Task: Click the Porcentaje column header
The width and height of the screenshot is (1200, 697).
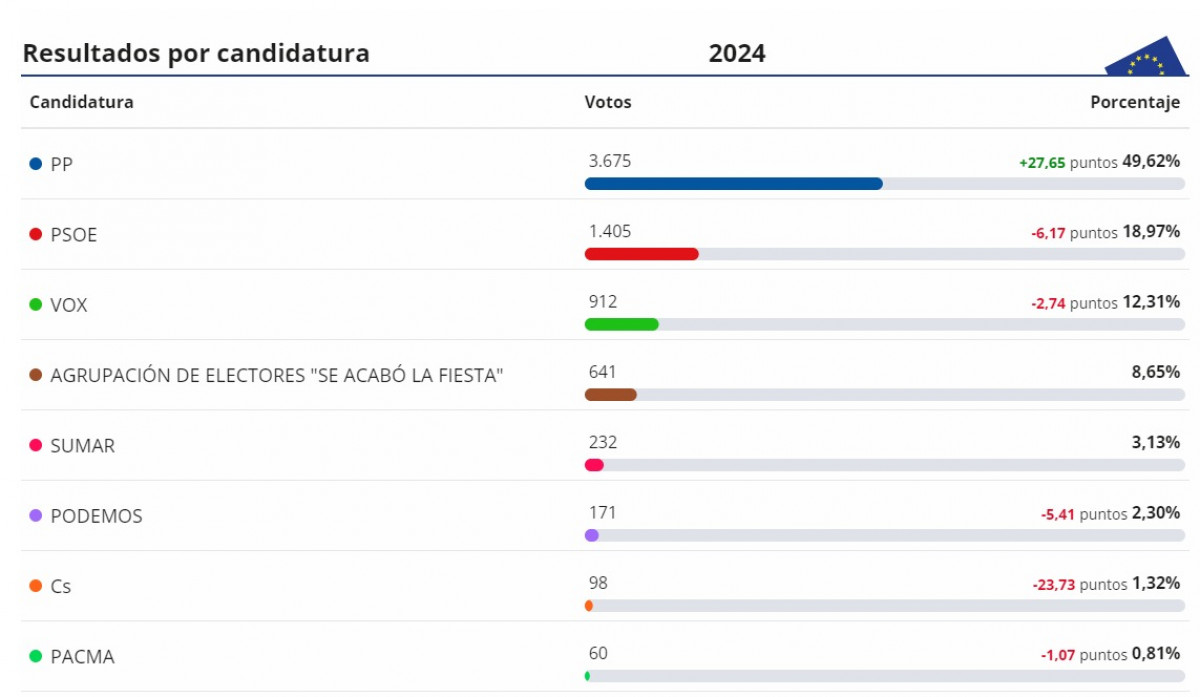Action: pos(1135,102)
